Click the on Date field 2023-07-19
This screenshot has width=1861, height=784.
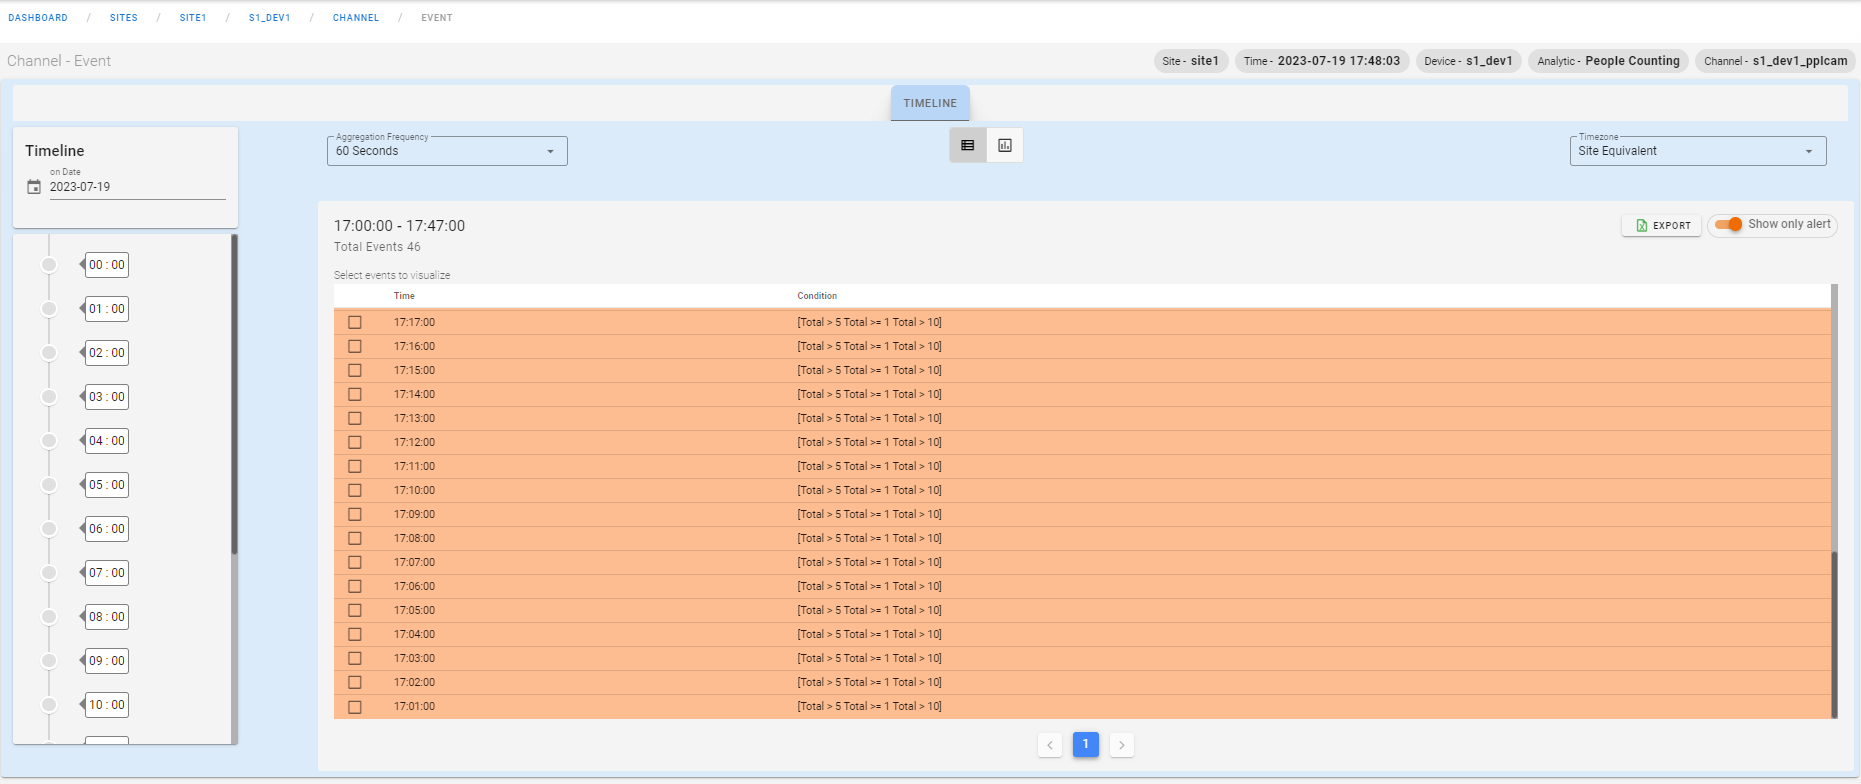click(136, 187)
